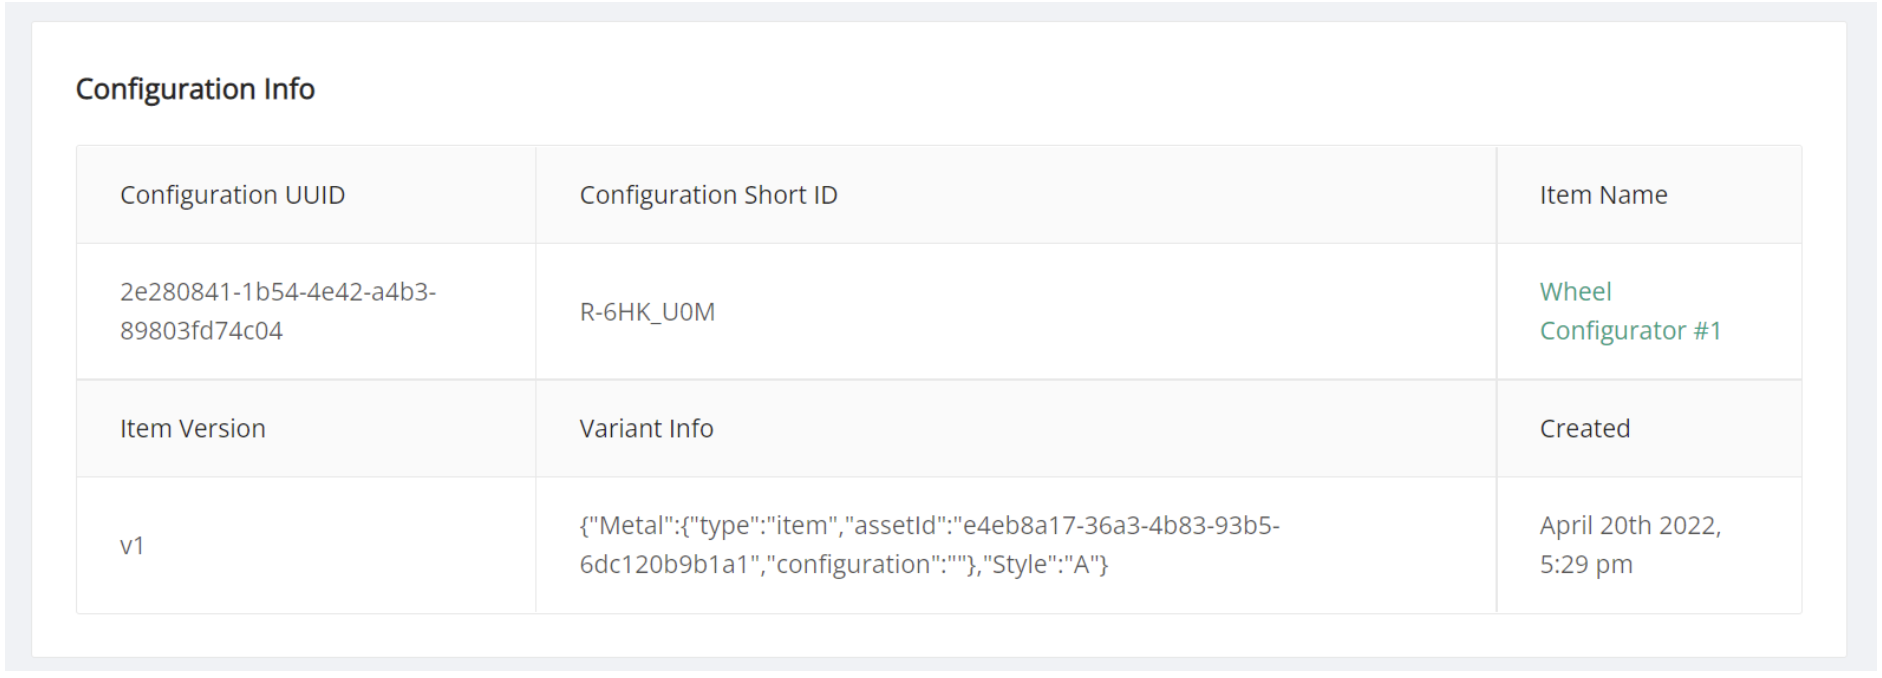The width and height of the screenshot is (1882, 678).
Task: Click the Item Name column header
Action: coord(1603,195)
